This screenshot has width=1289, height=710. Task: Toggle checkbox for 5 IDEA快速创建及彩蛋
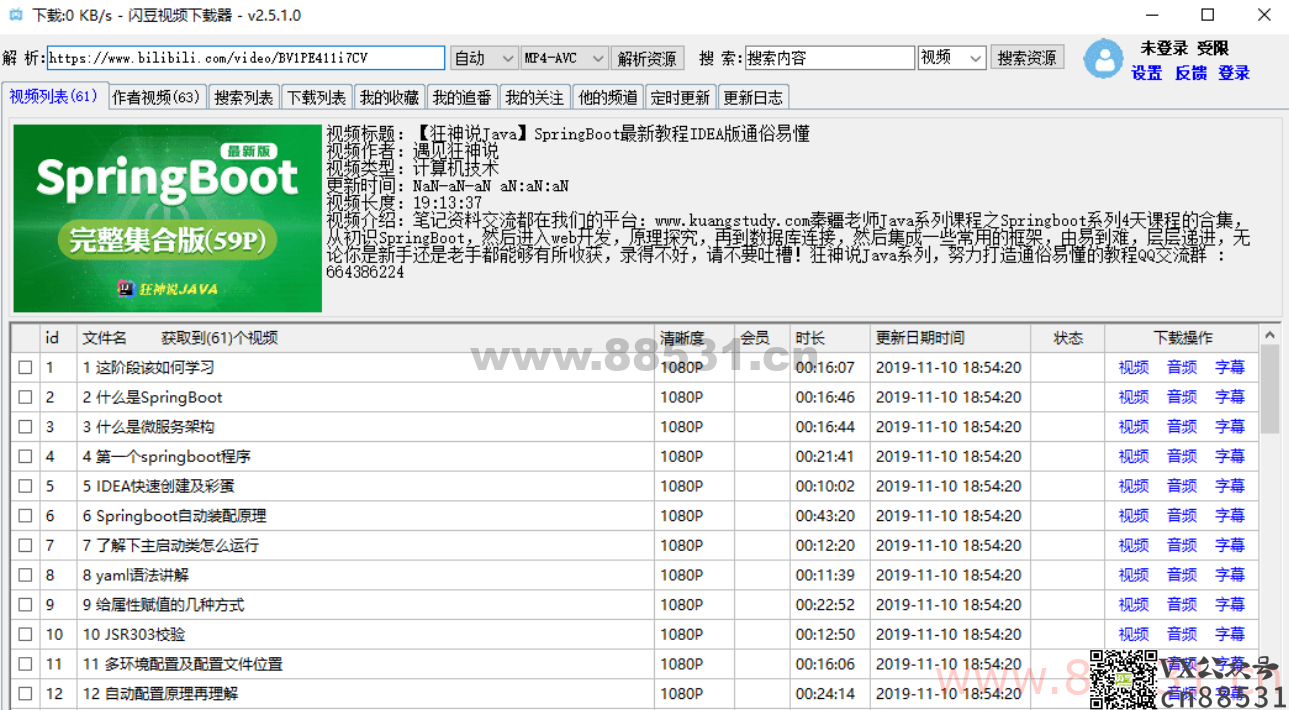tap(25, 487)
